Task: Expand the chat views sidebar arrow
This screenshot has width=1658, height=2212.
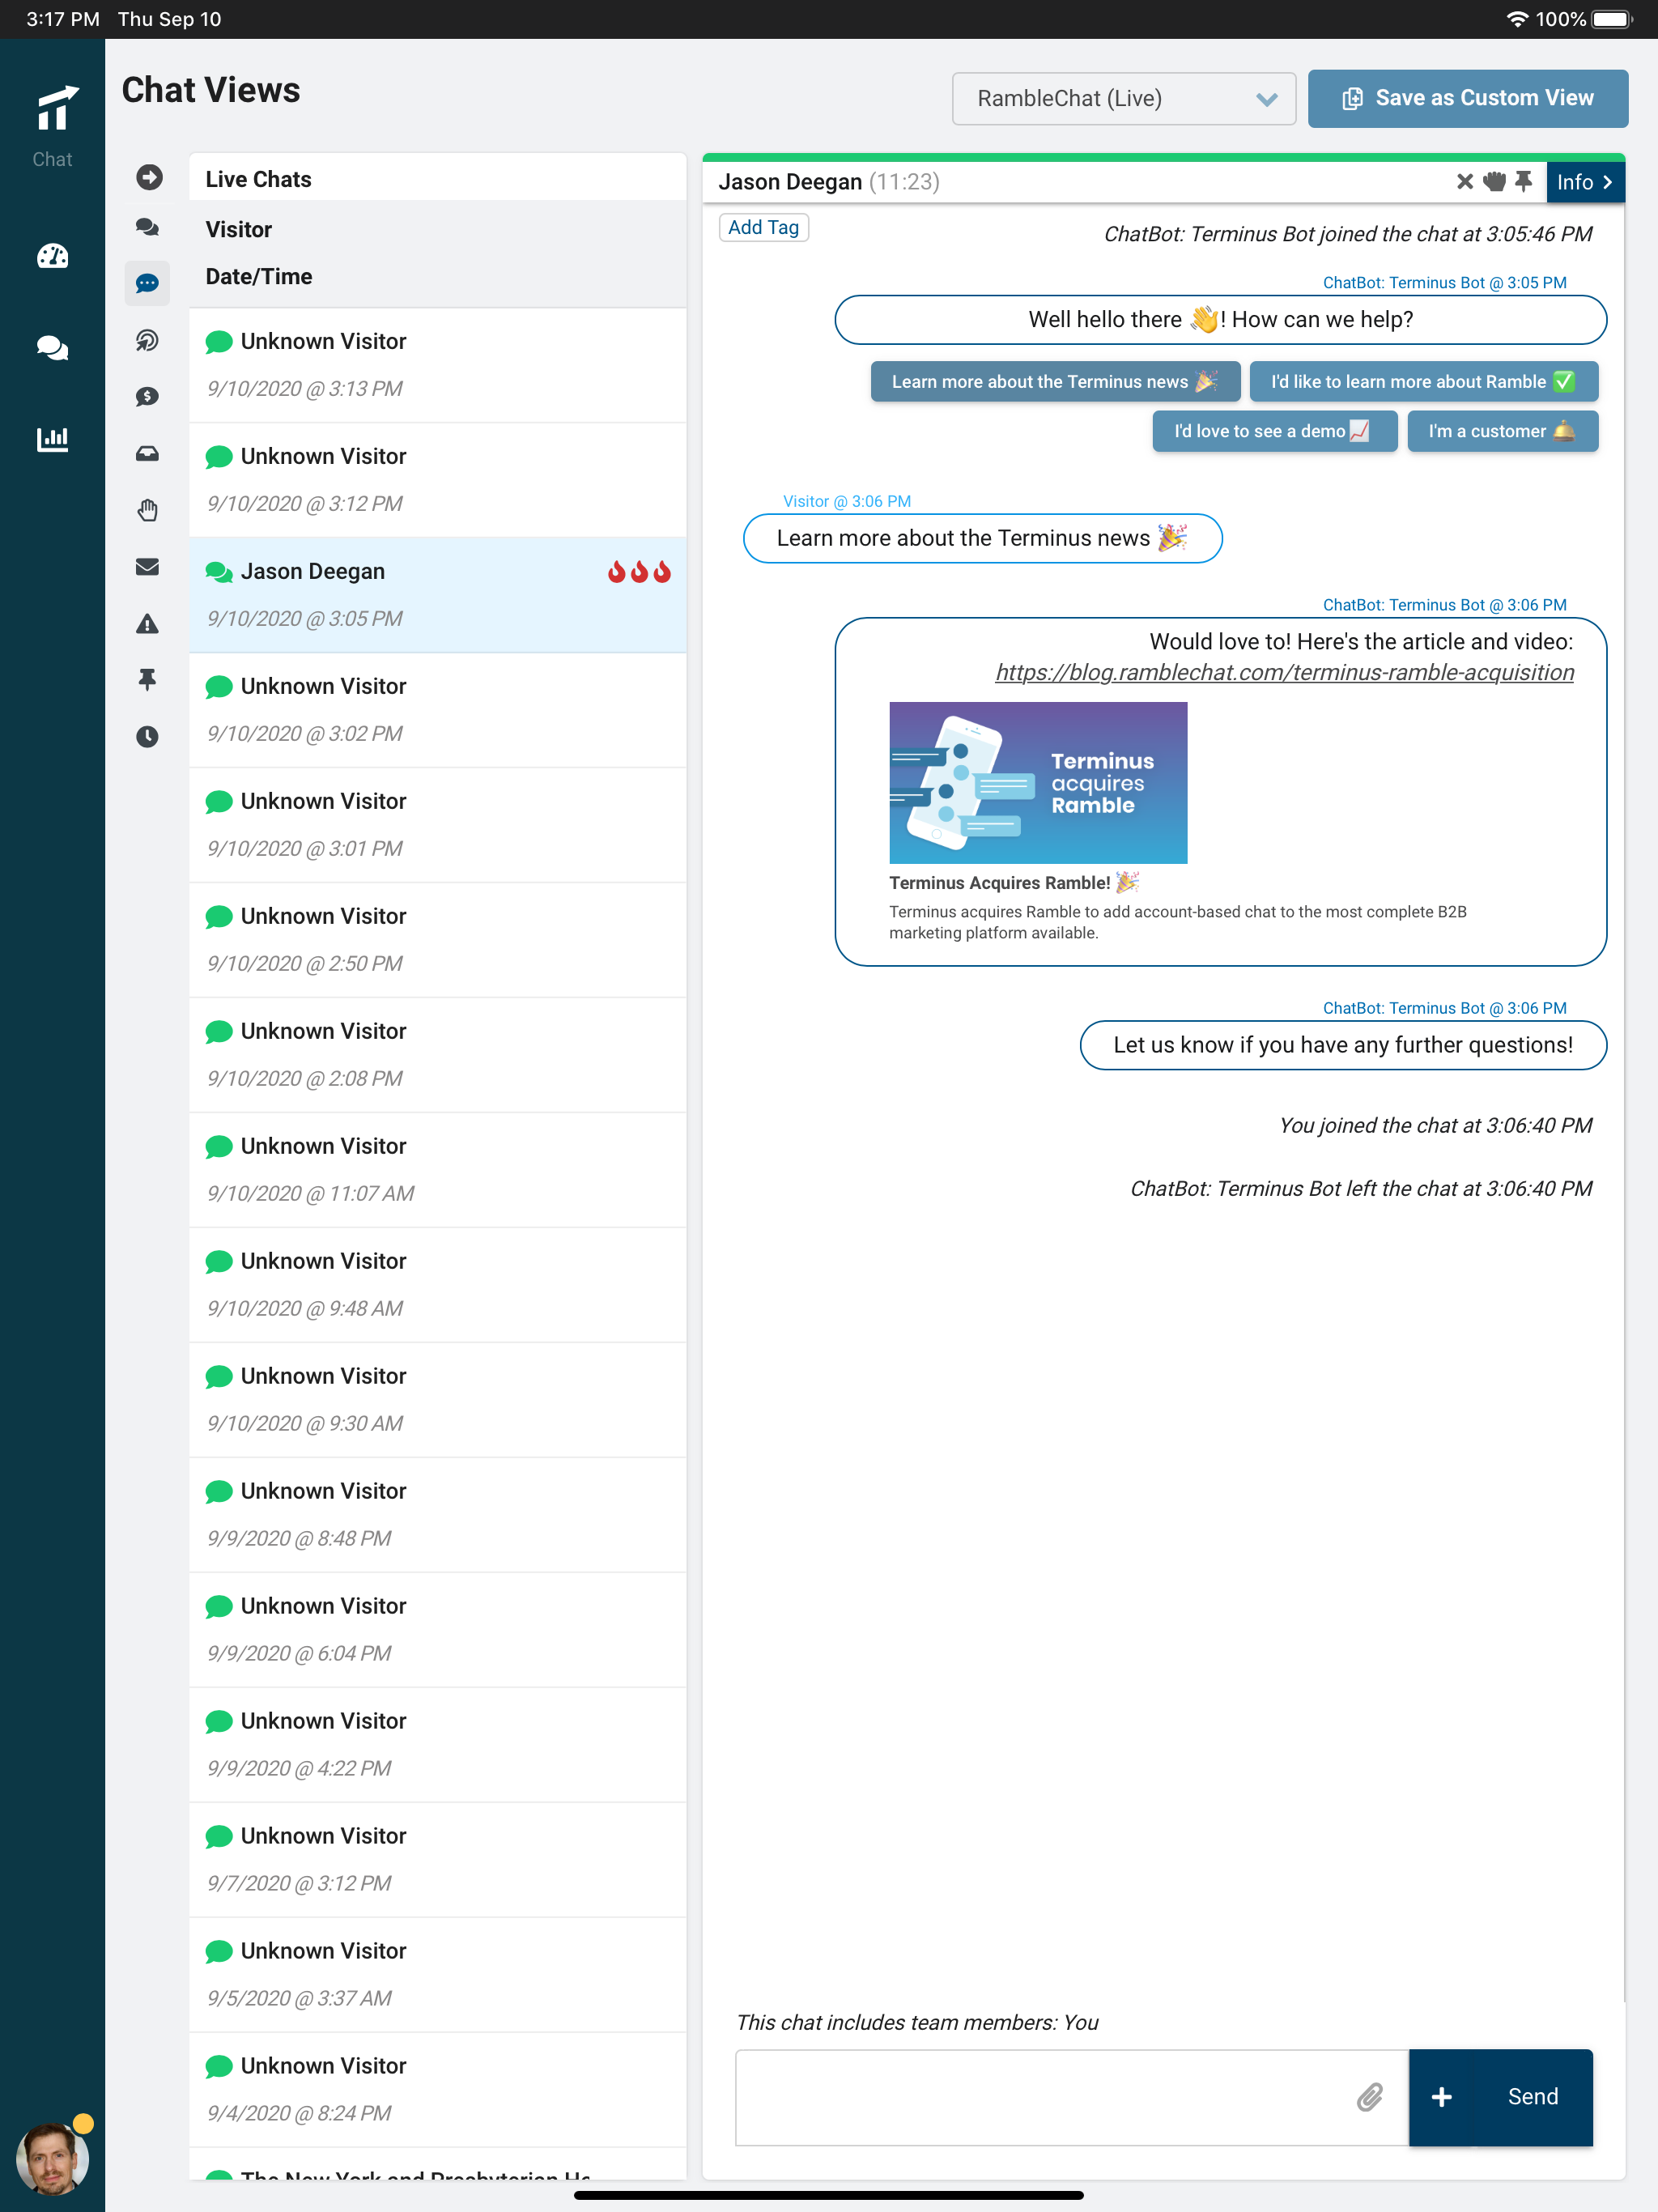Action: 149,177
